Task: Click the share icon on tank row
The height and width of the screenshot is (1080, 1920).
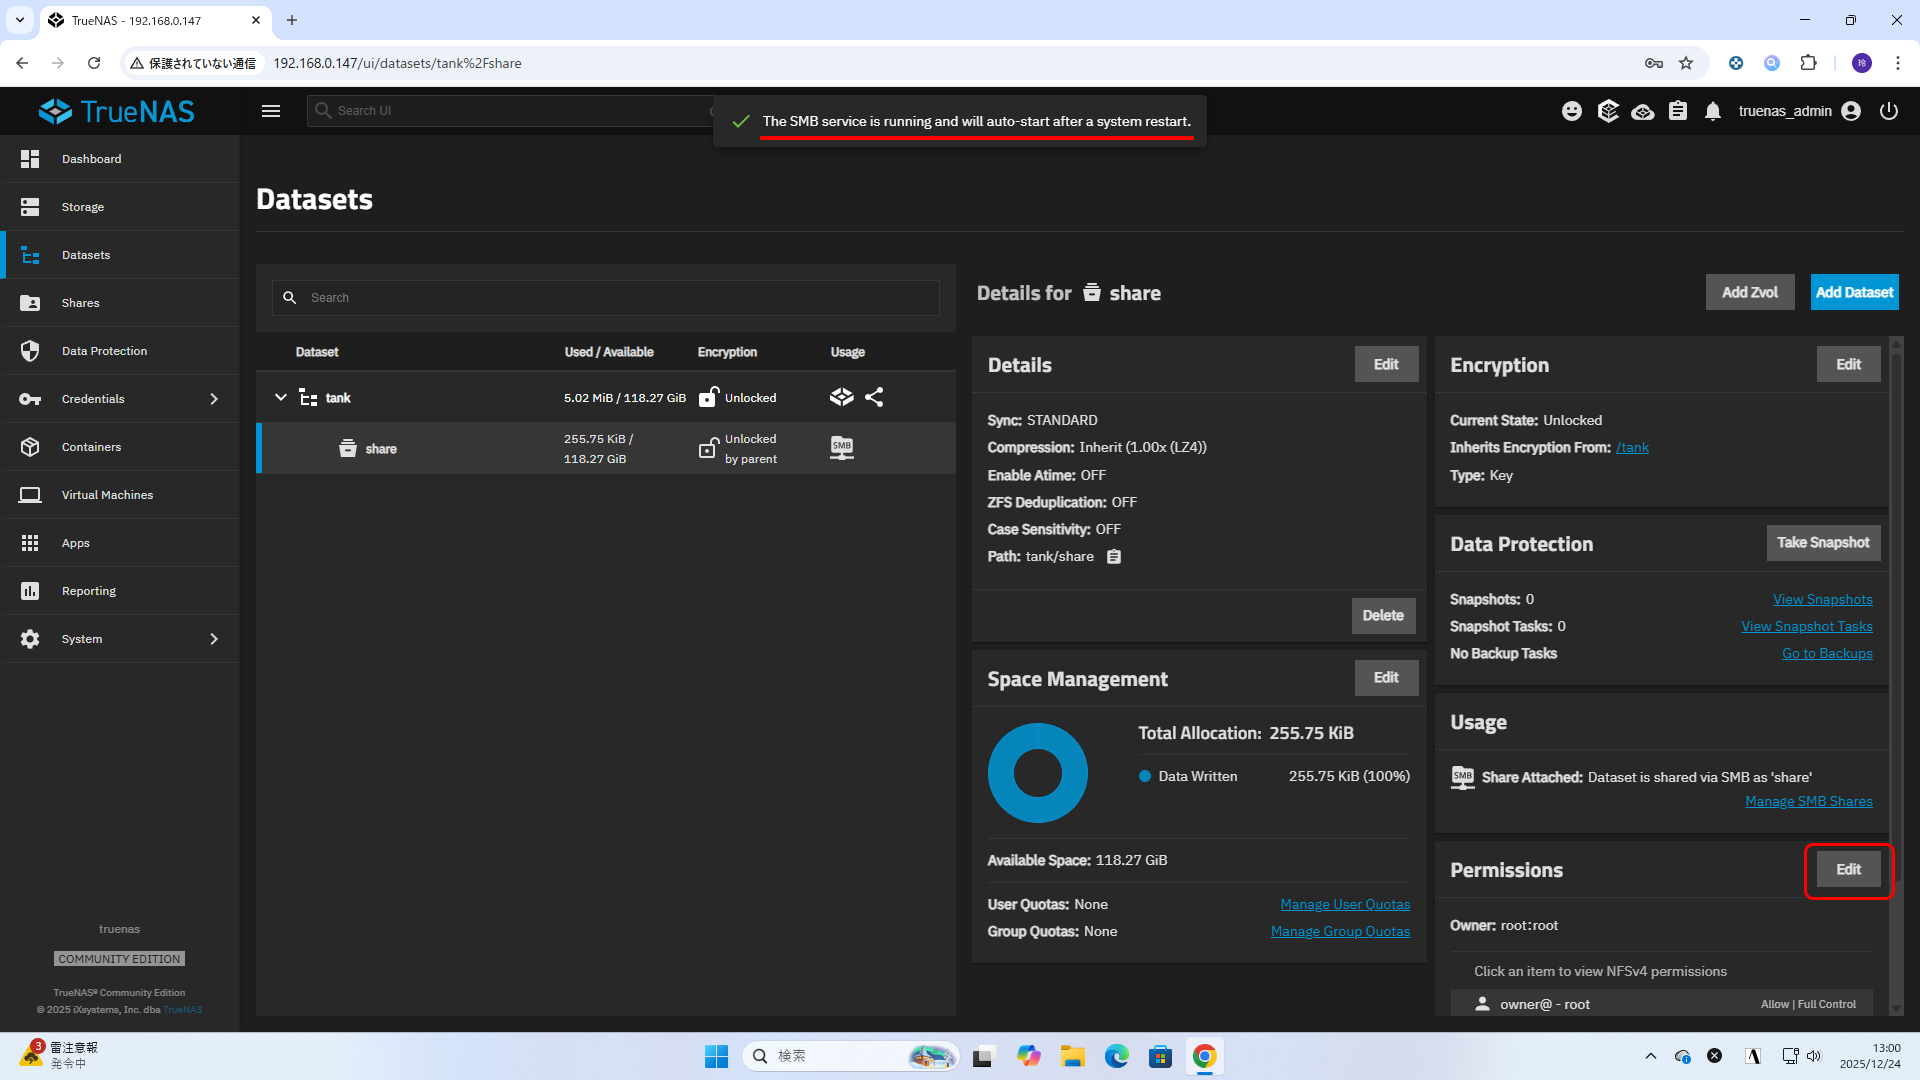Action: [874, 397]
